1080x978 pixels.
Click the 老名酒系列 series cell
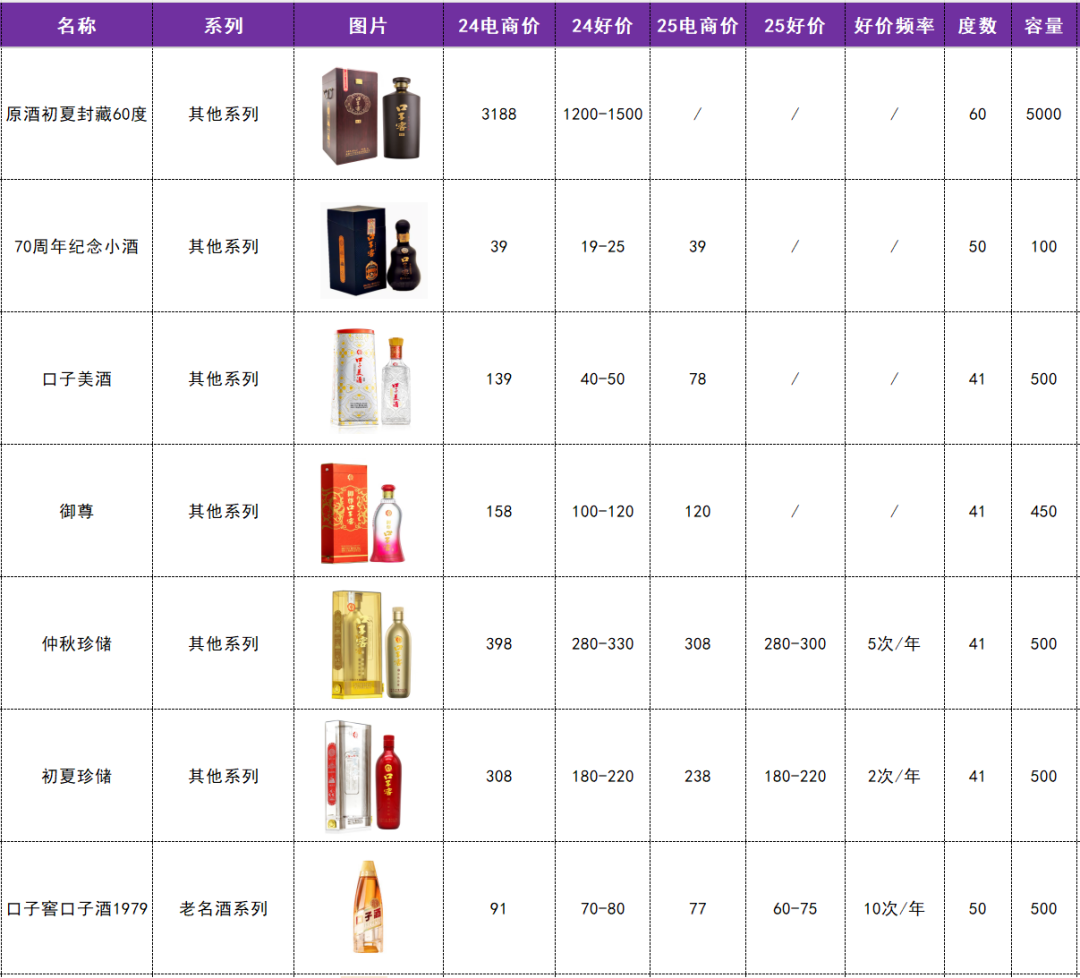(223, 908)
